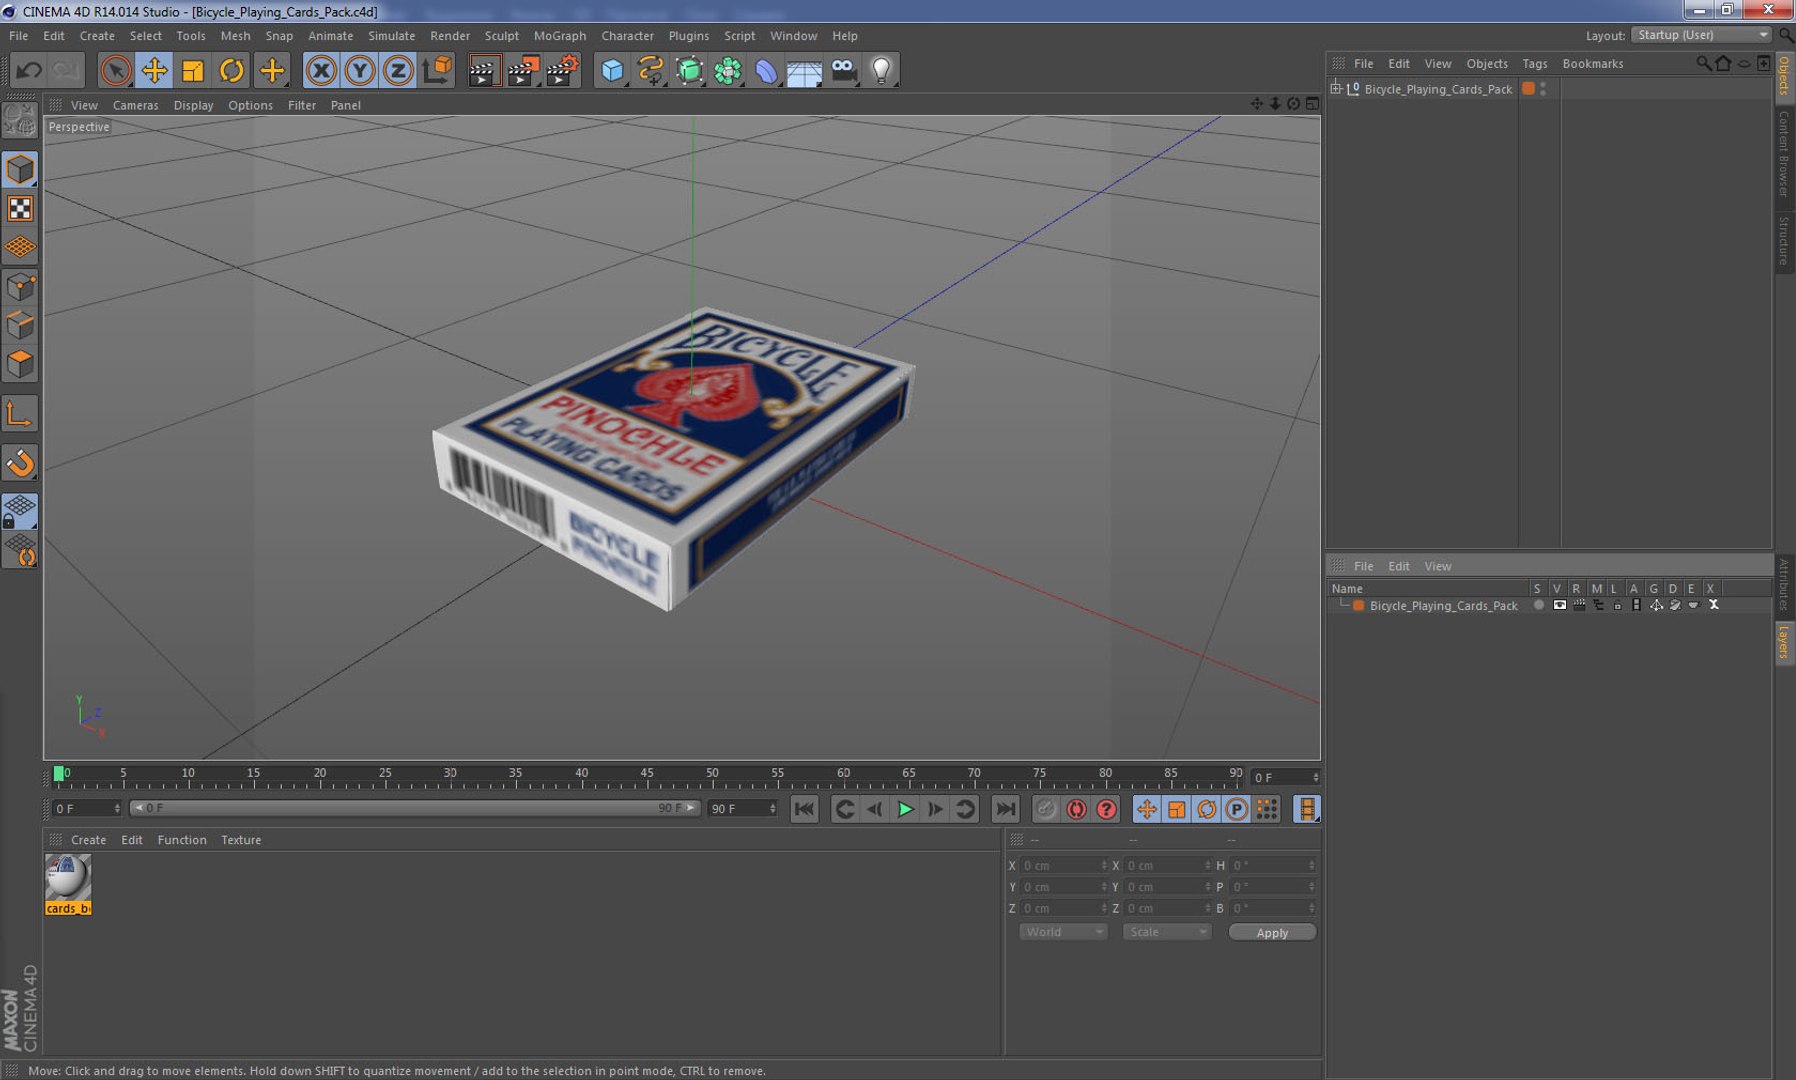Open the MoGraph menu
The width and height of the screenshot is (1796, 1080).
[x=560, y=36]
